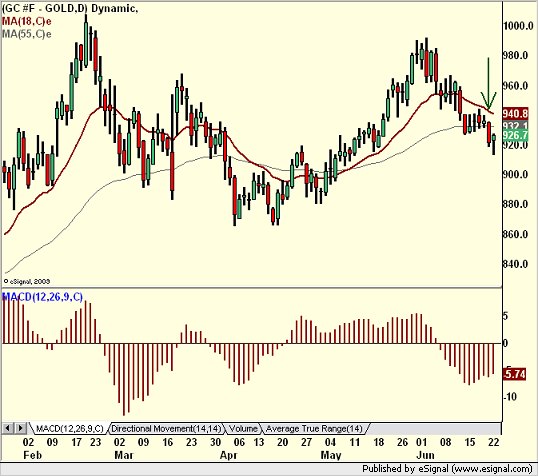The image size is (538, 476).
Task: Click the Jun month label on time axis
Action: [425, 455]
